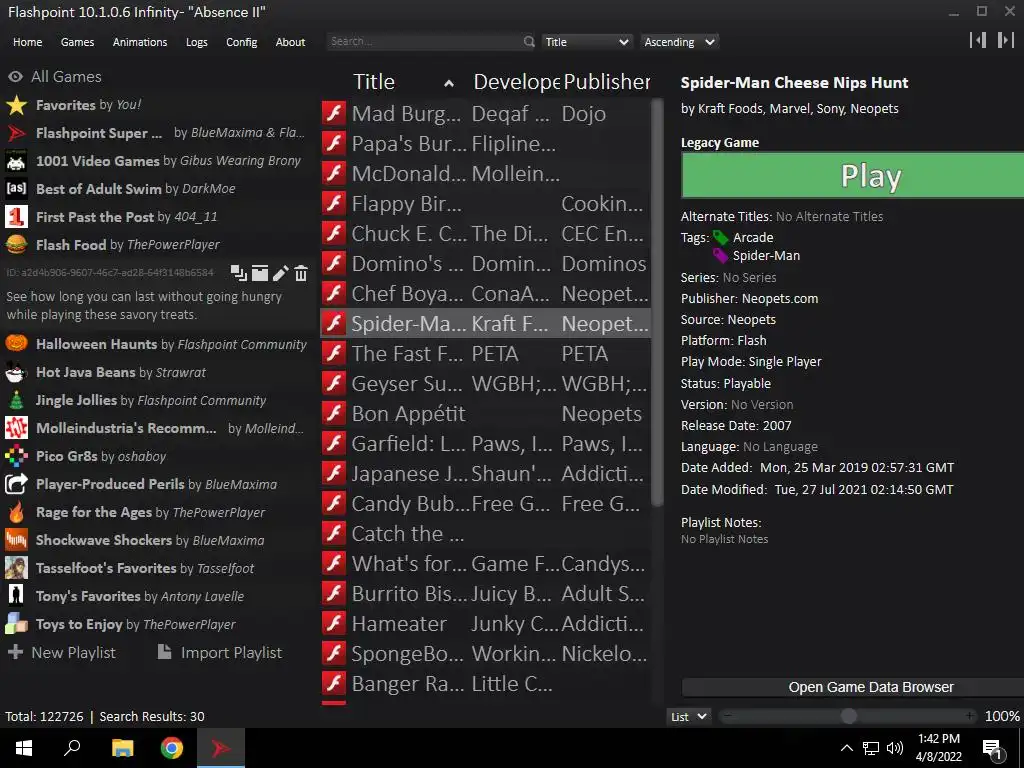Click the Best of Adult Swim [as] icon

pos(16,189)
